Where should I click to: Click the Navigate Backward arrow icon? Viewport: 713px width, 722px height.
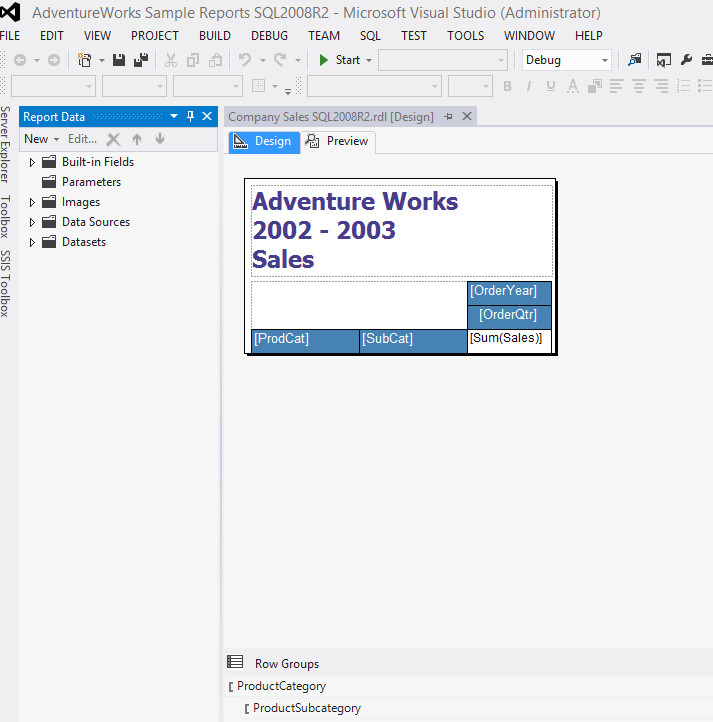20,60
